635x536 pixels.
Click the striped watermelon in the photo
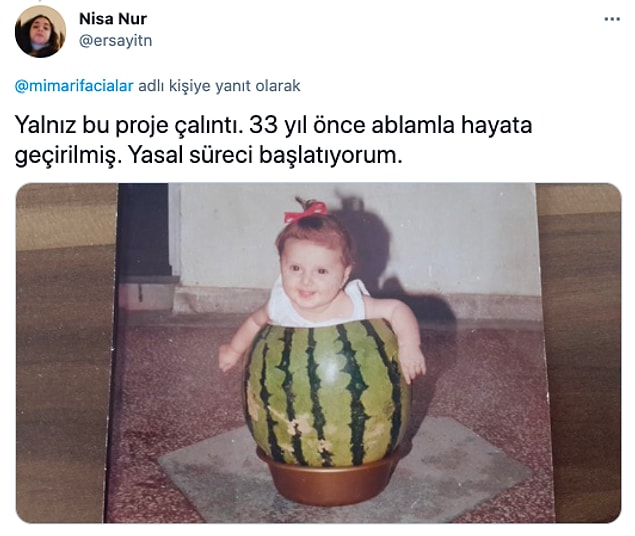point(326,392)
